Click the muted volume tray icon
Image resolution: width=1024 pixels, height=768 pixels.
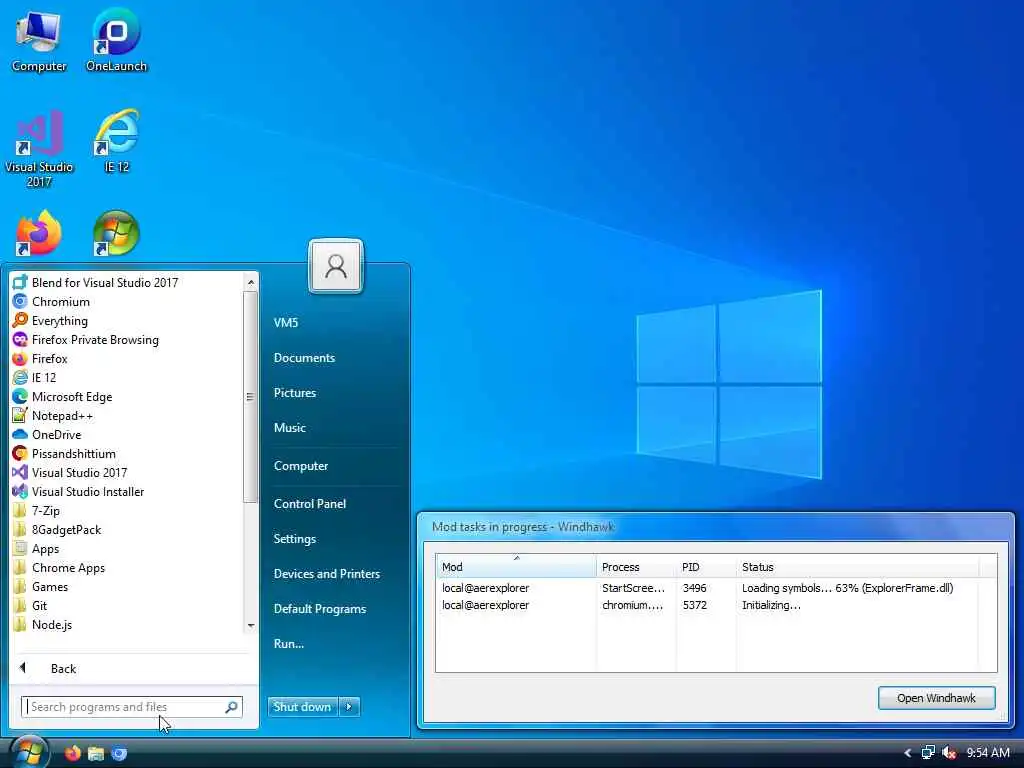pos(949,753)
